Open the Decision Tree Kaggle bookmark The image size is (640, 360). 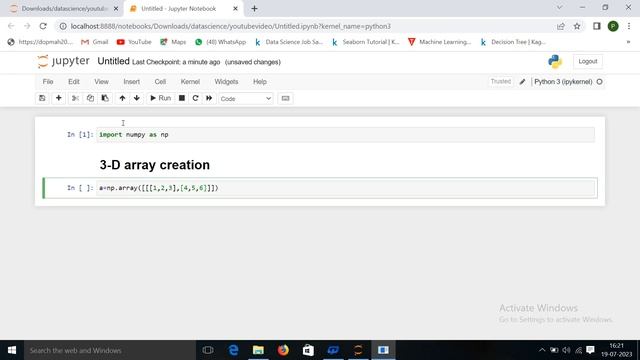coord(513,42)
